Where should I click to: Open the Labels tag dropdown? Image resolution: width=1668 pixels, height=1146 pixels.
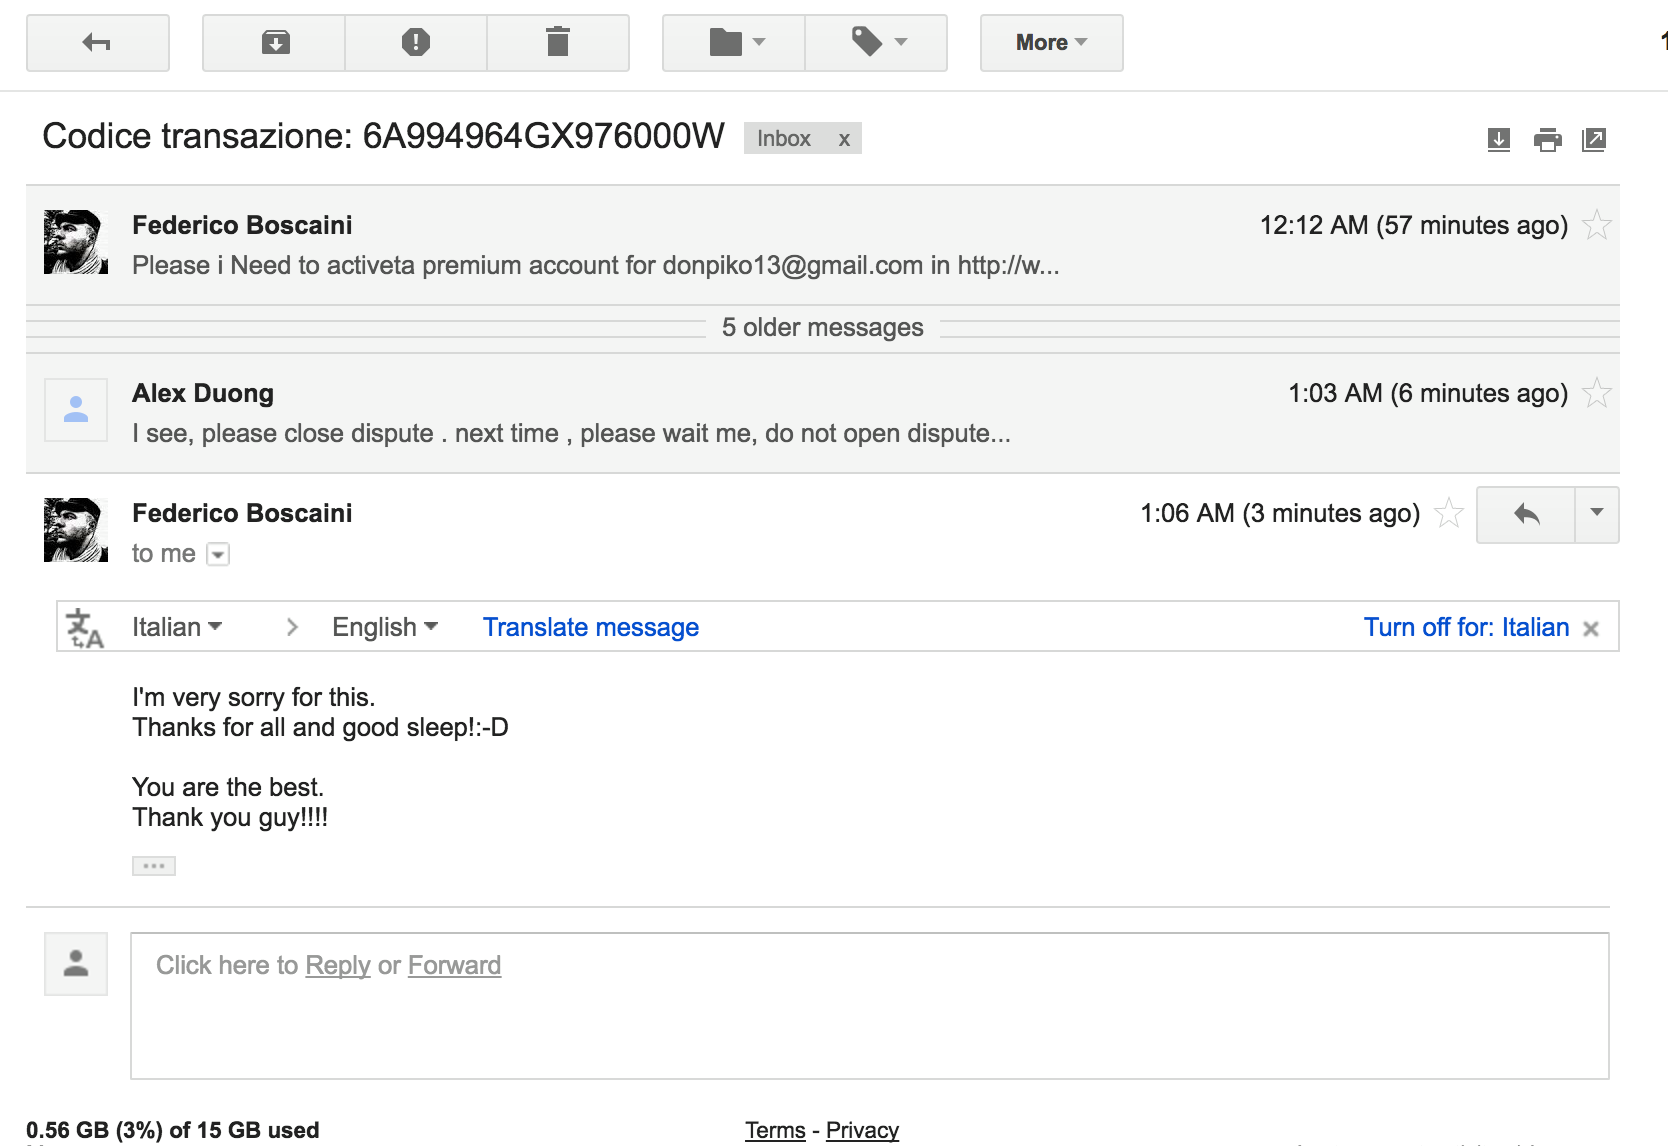[x=876, y=43]
